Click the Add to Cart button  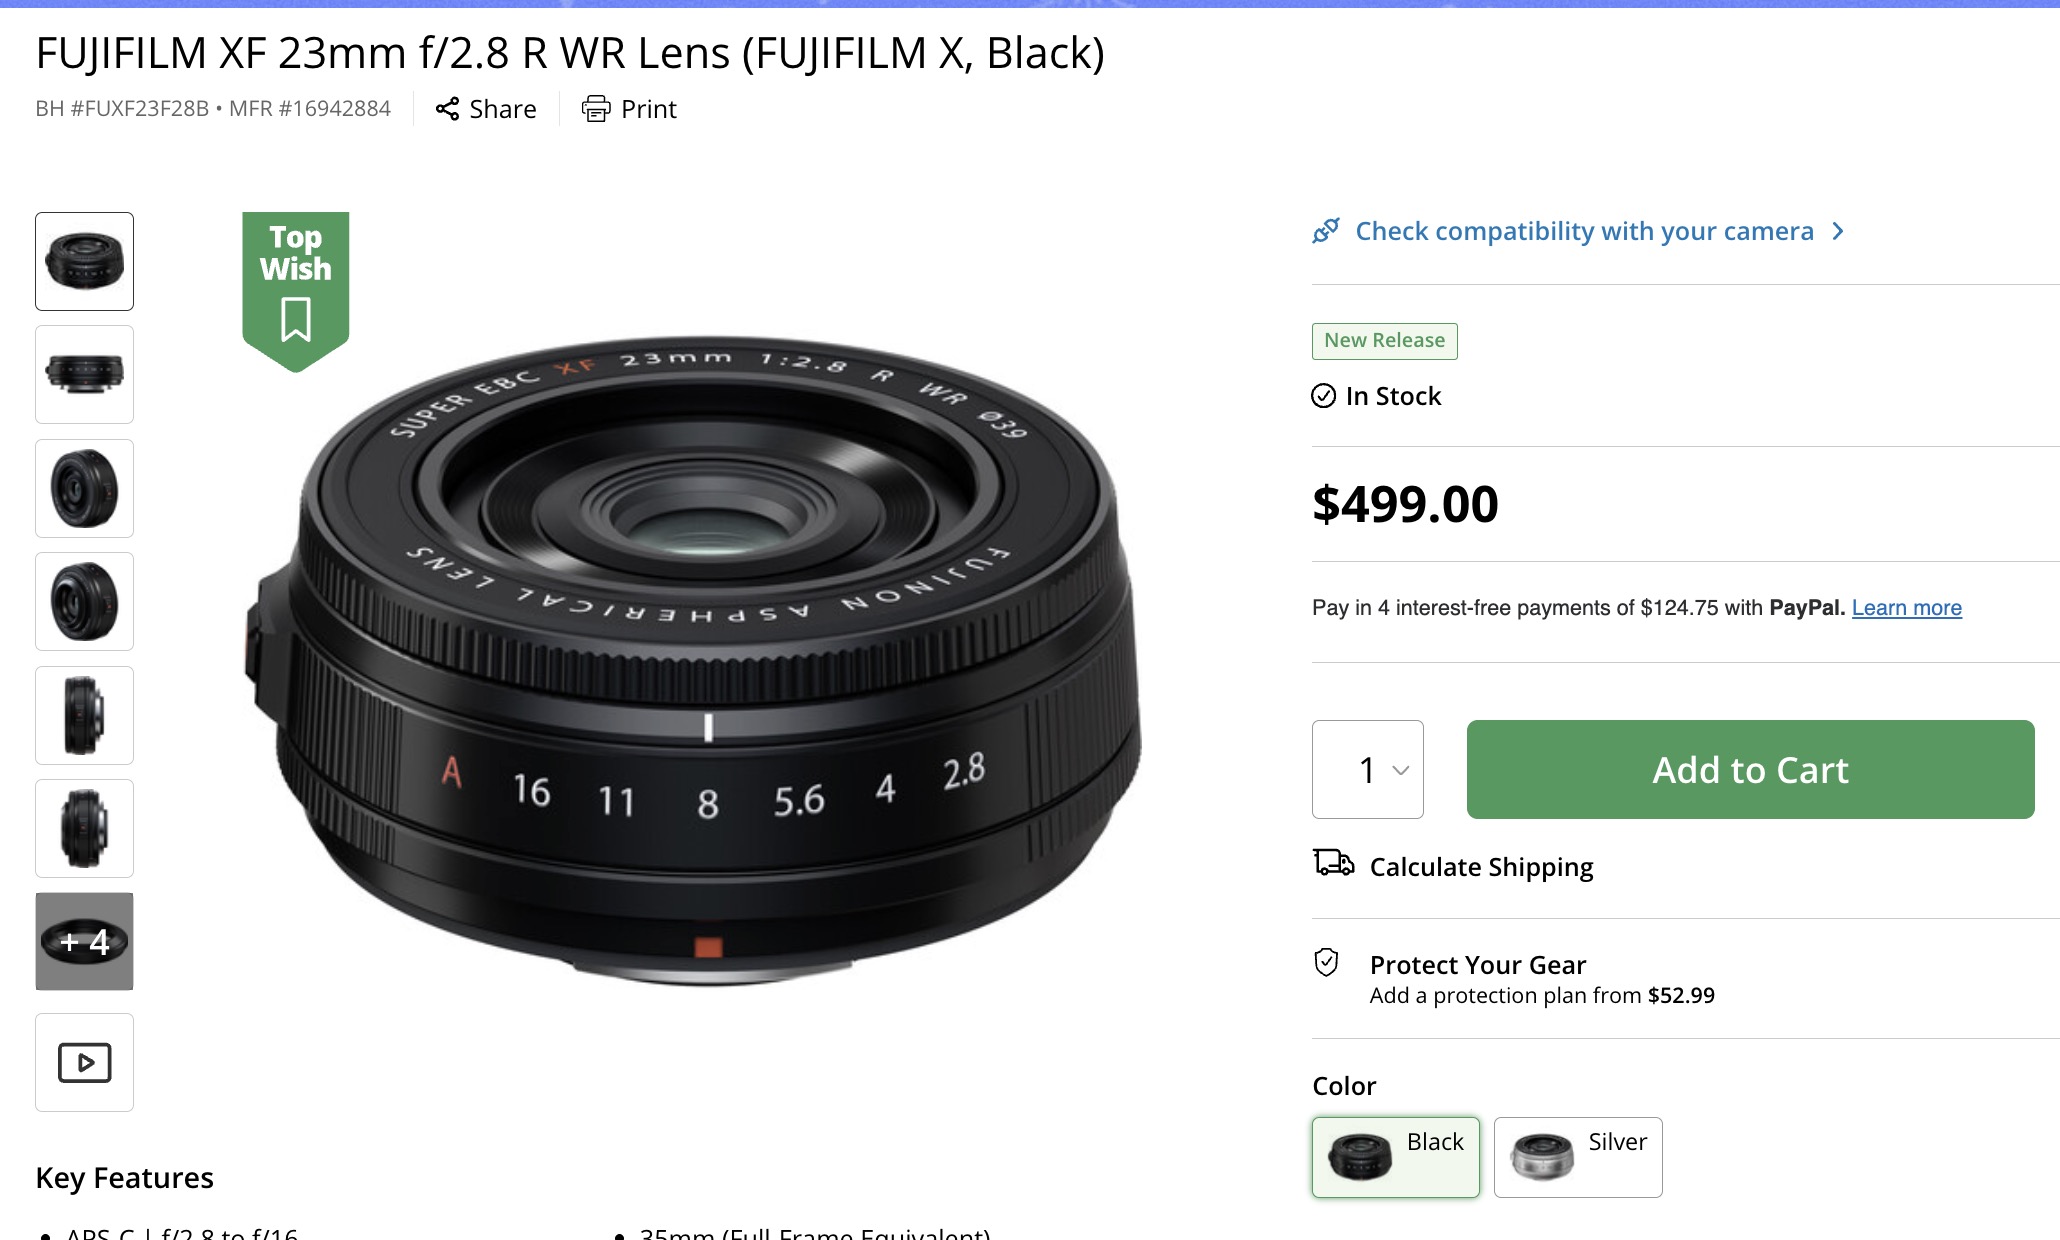coord(1748,769)
